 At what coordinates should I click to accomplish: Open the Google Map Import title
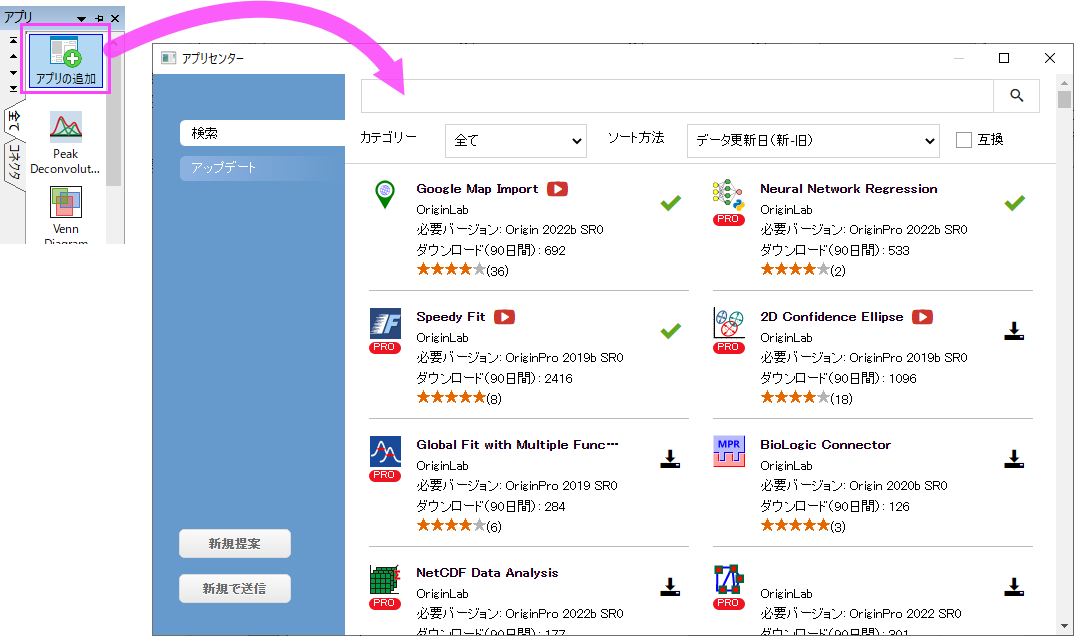(x=477, y=189)
